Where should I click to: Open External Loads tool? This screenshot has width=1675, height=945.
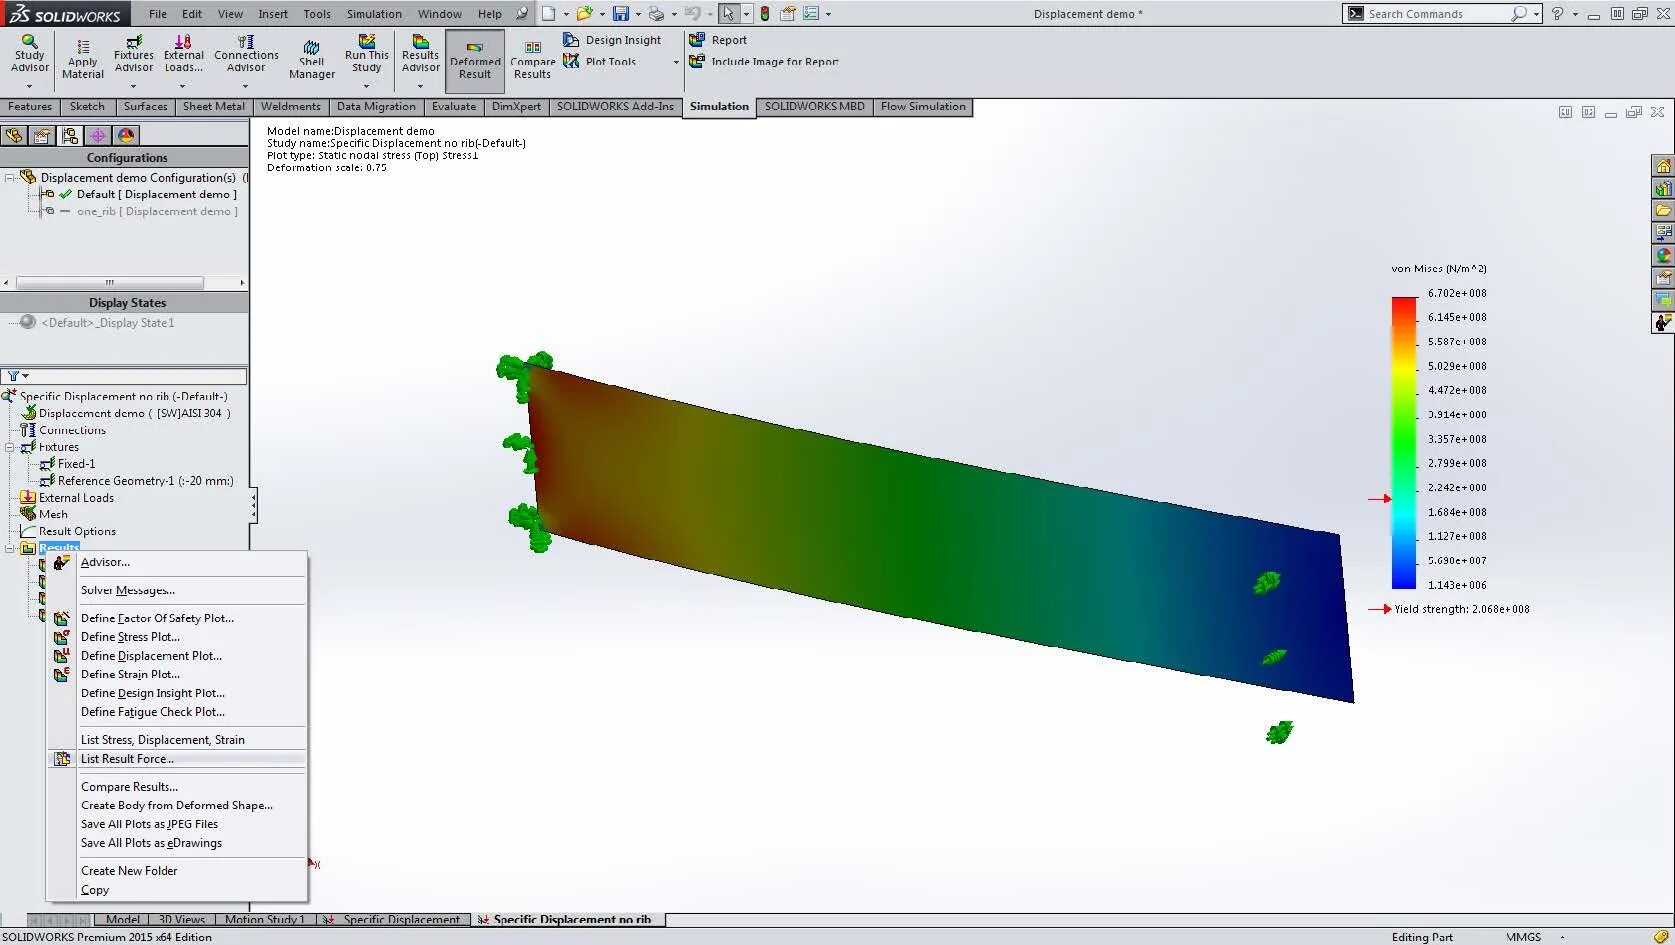coord(183,54)
